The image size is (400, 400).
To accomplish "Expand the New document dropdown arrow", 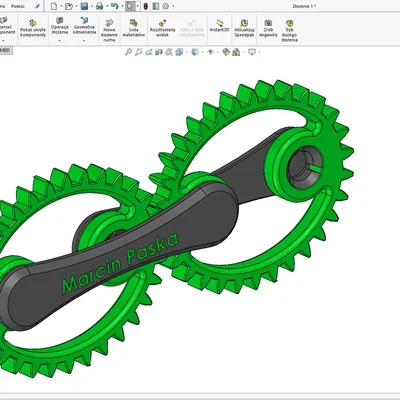I will [61, 6].
